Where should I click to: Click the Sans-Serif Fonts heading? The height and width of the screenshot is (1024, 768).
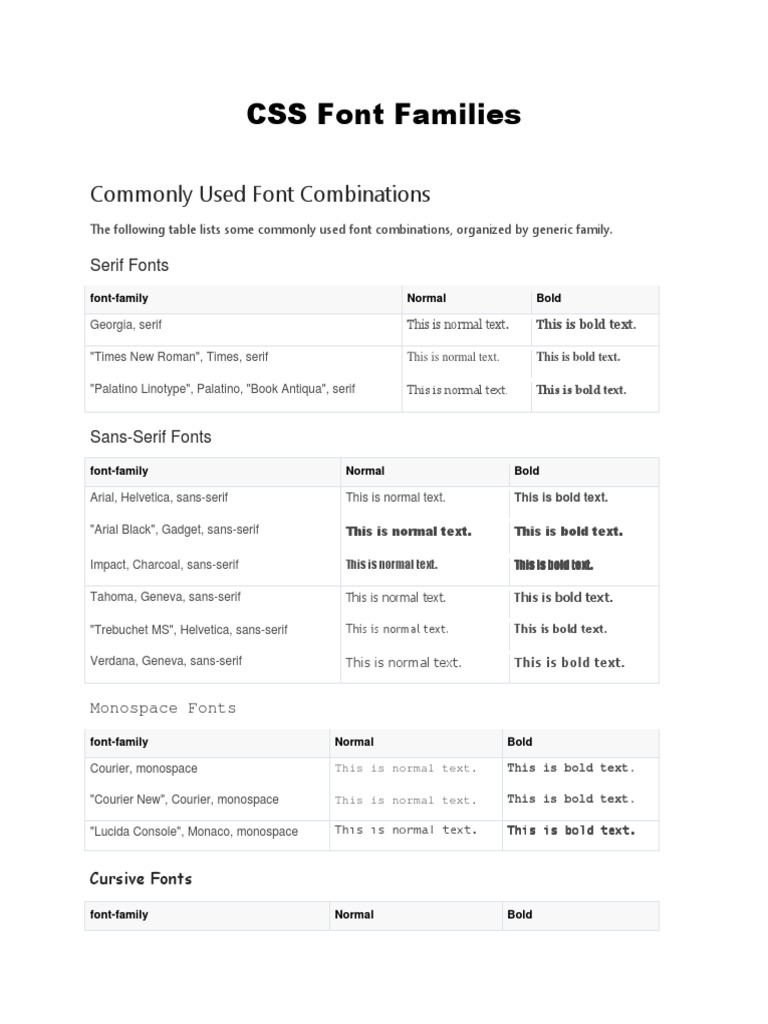150,437
